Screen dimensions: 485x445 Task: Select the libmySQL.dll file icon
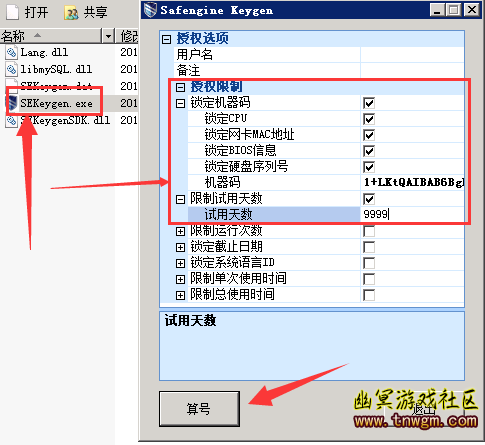point(12,69)
